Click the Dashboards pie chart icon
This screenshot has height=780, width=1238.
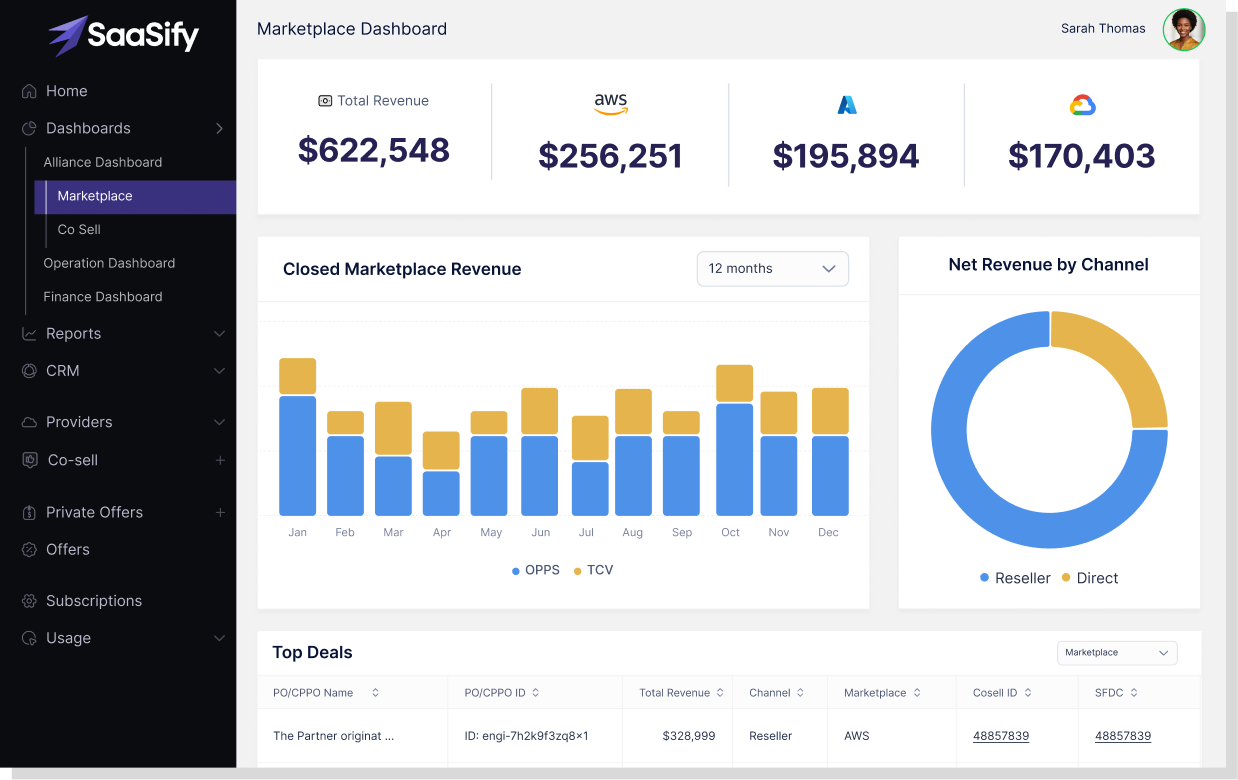point(29,128)
